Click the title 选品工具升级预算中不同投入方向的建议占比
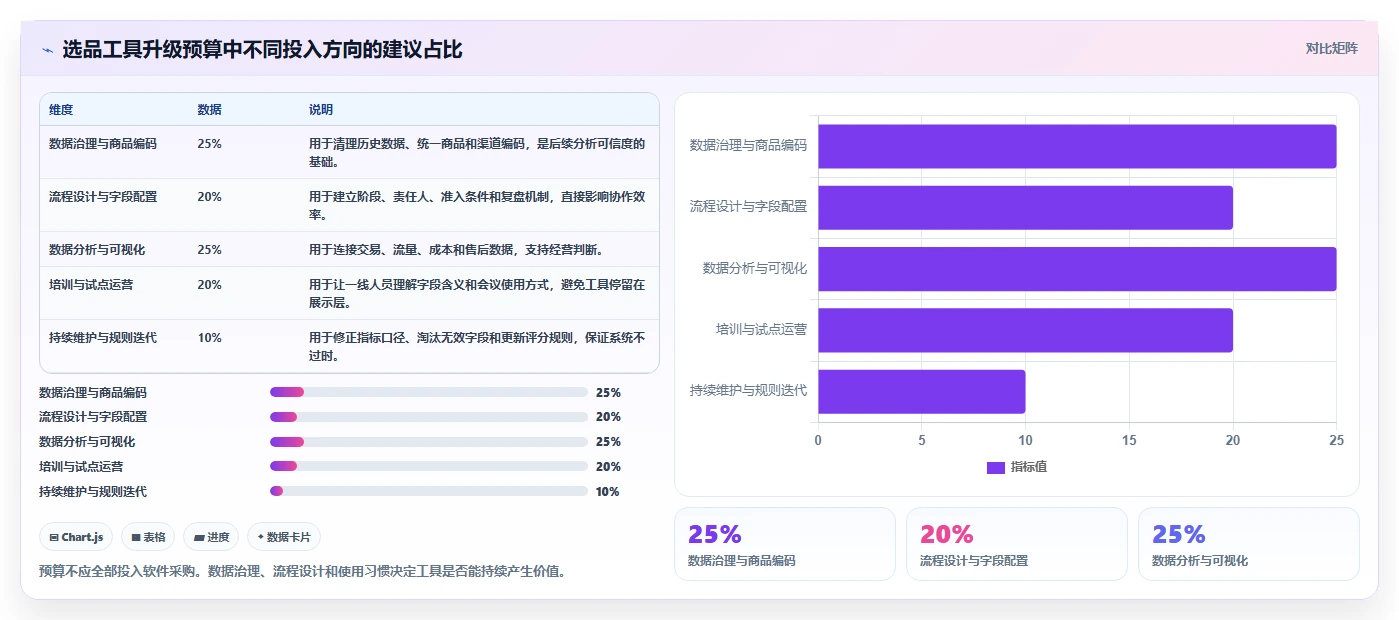The image size is (1399, 620). (262, 49)
